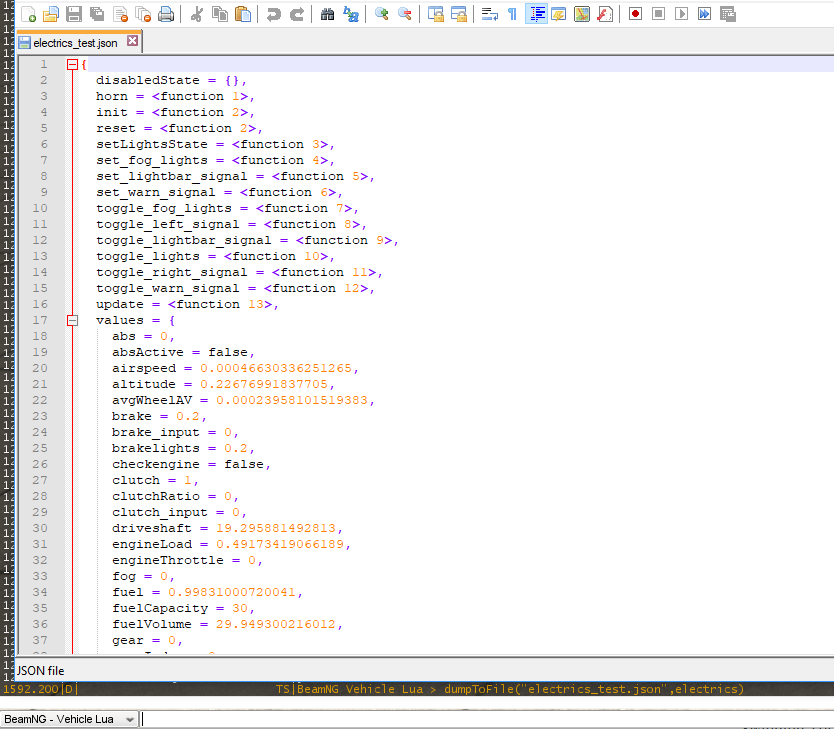
Task: Show all characters pilcrow icon
Action: pyautogui.click(x=512, y=14)
